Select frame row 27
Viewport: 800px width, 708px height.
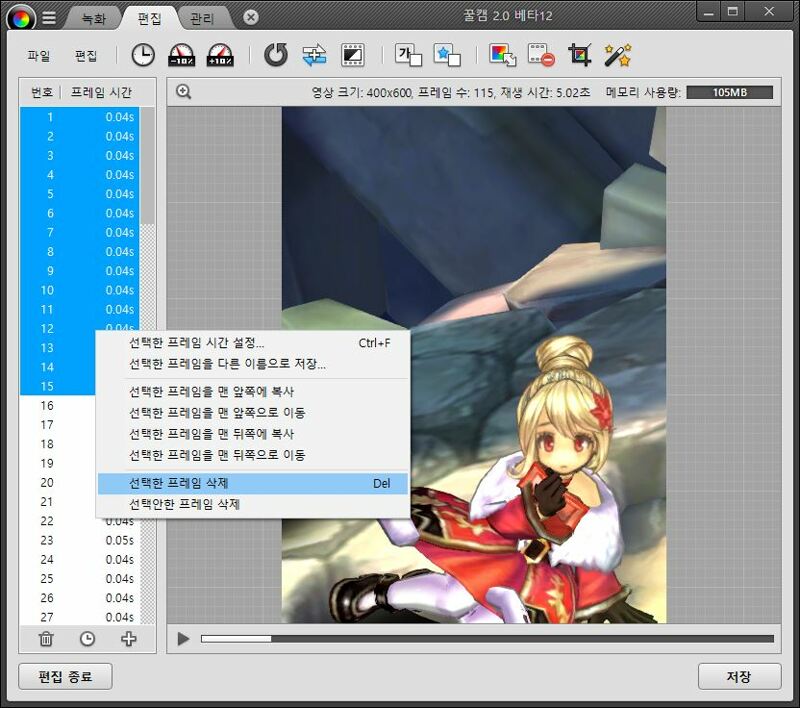[x=80, y=617]
